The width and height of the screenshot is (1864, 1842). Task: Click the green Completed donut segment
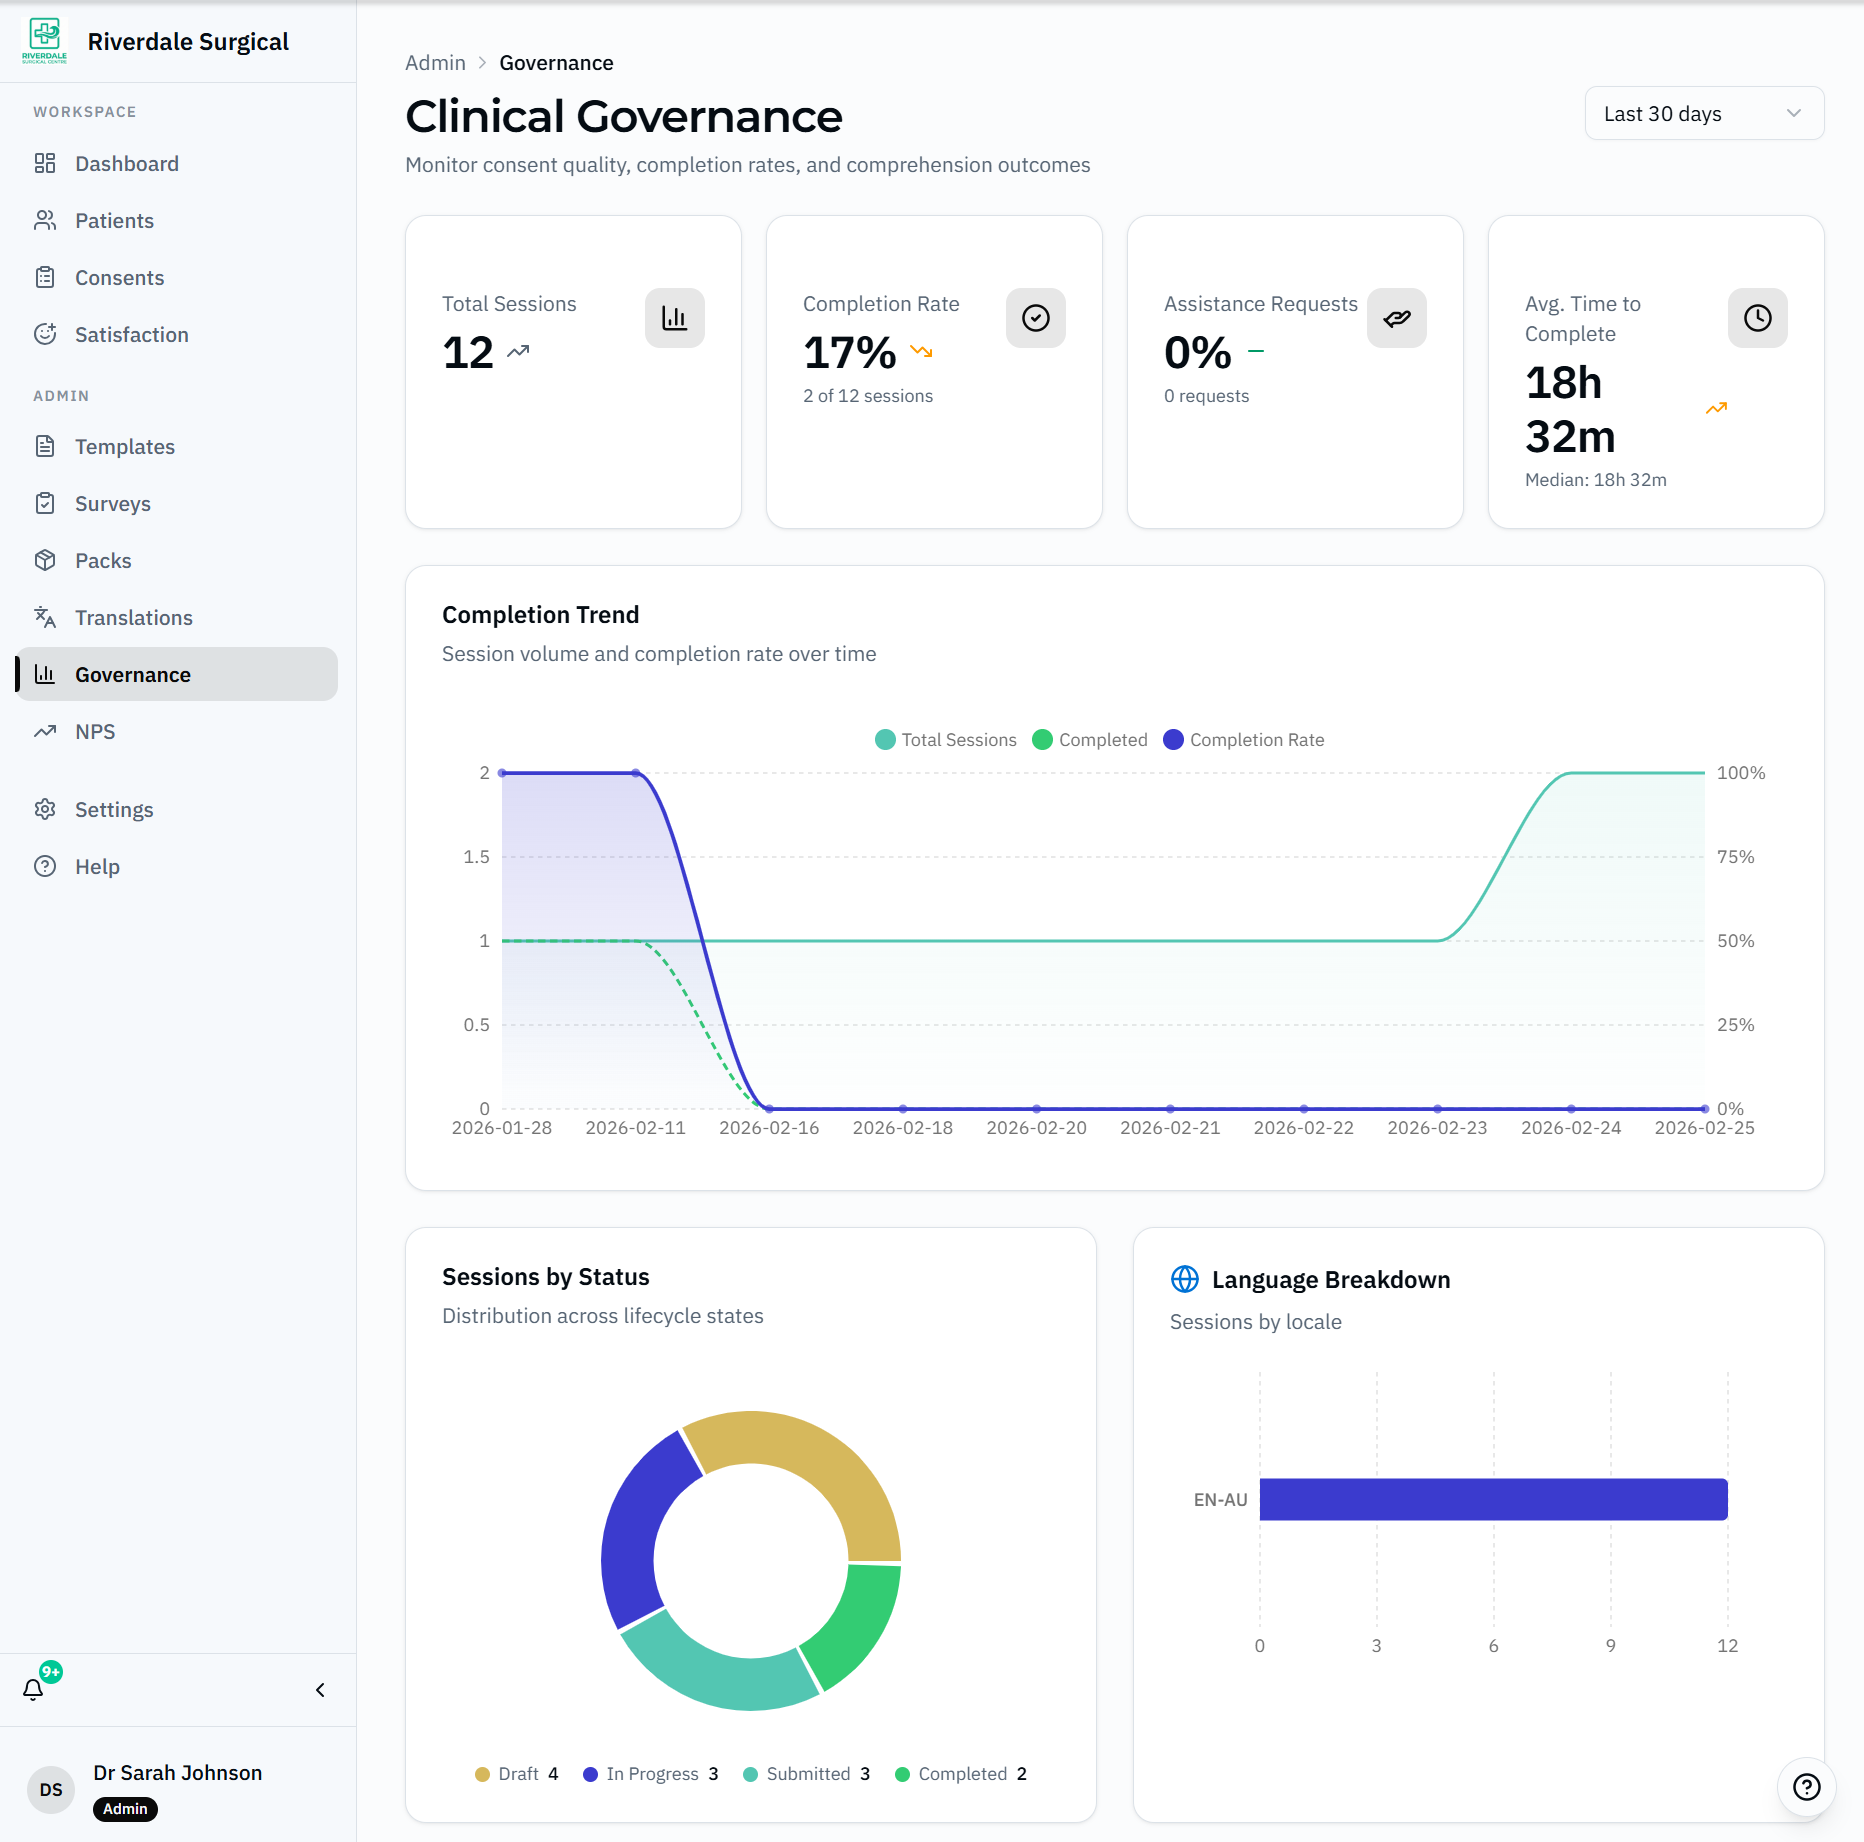coord(858,1626)
